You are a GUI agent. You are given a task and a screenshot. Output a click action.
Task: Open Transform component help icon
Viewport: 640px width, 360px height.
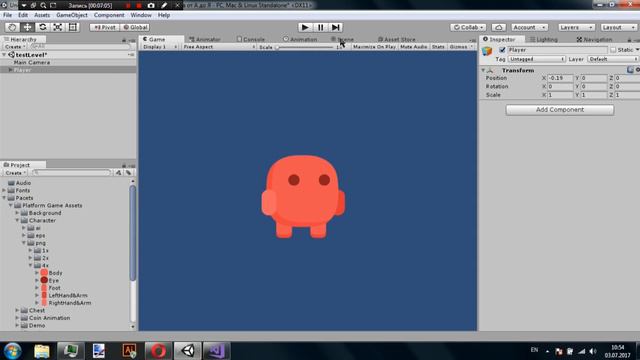pyautogui.click(x=630, y=70)
